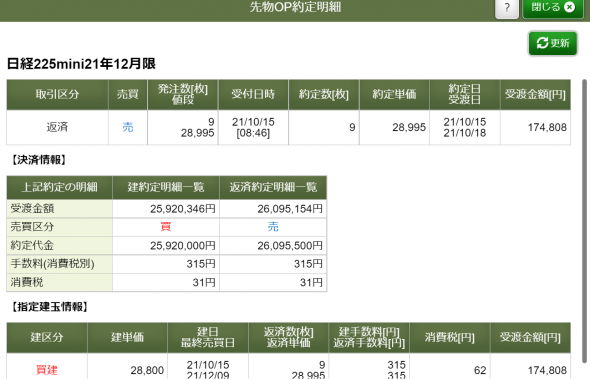Select the 約定単価 column header

394,94
